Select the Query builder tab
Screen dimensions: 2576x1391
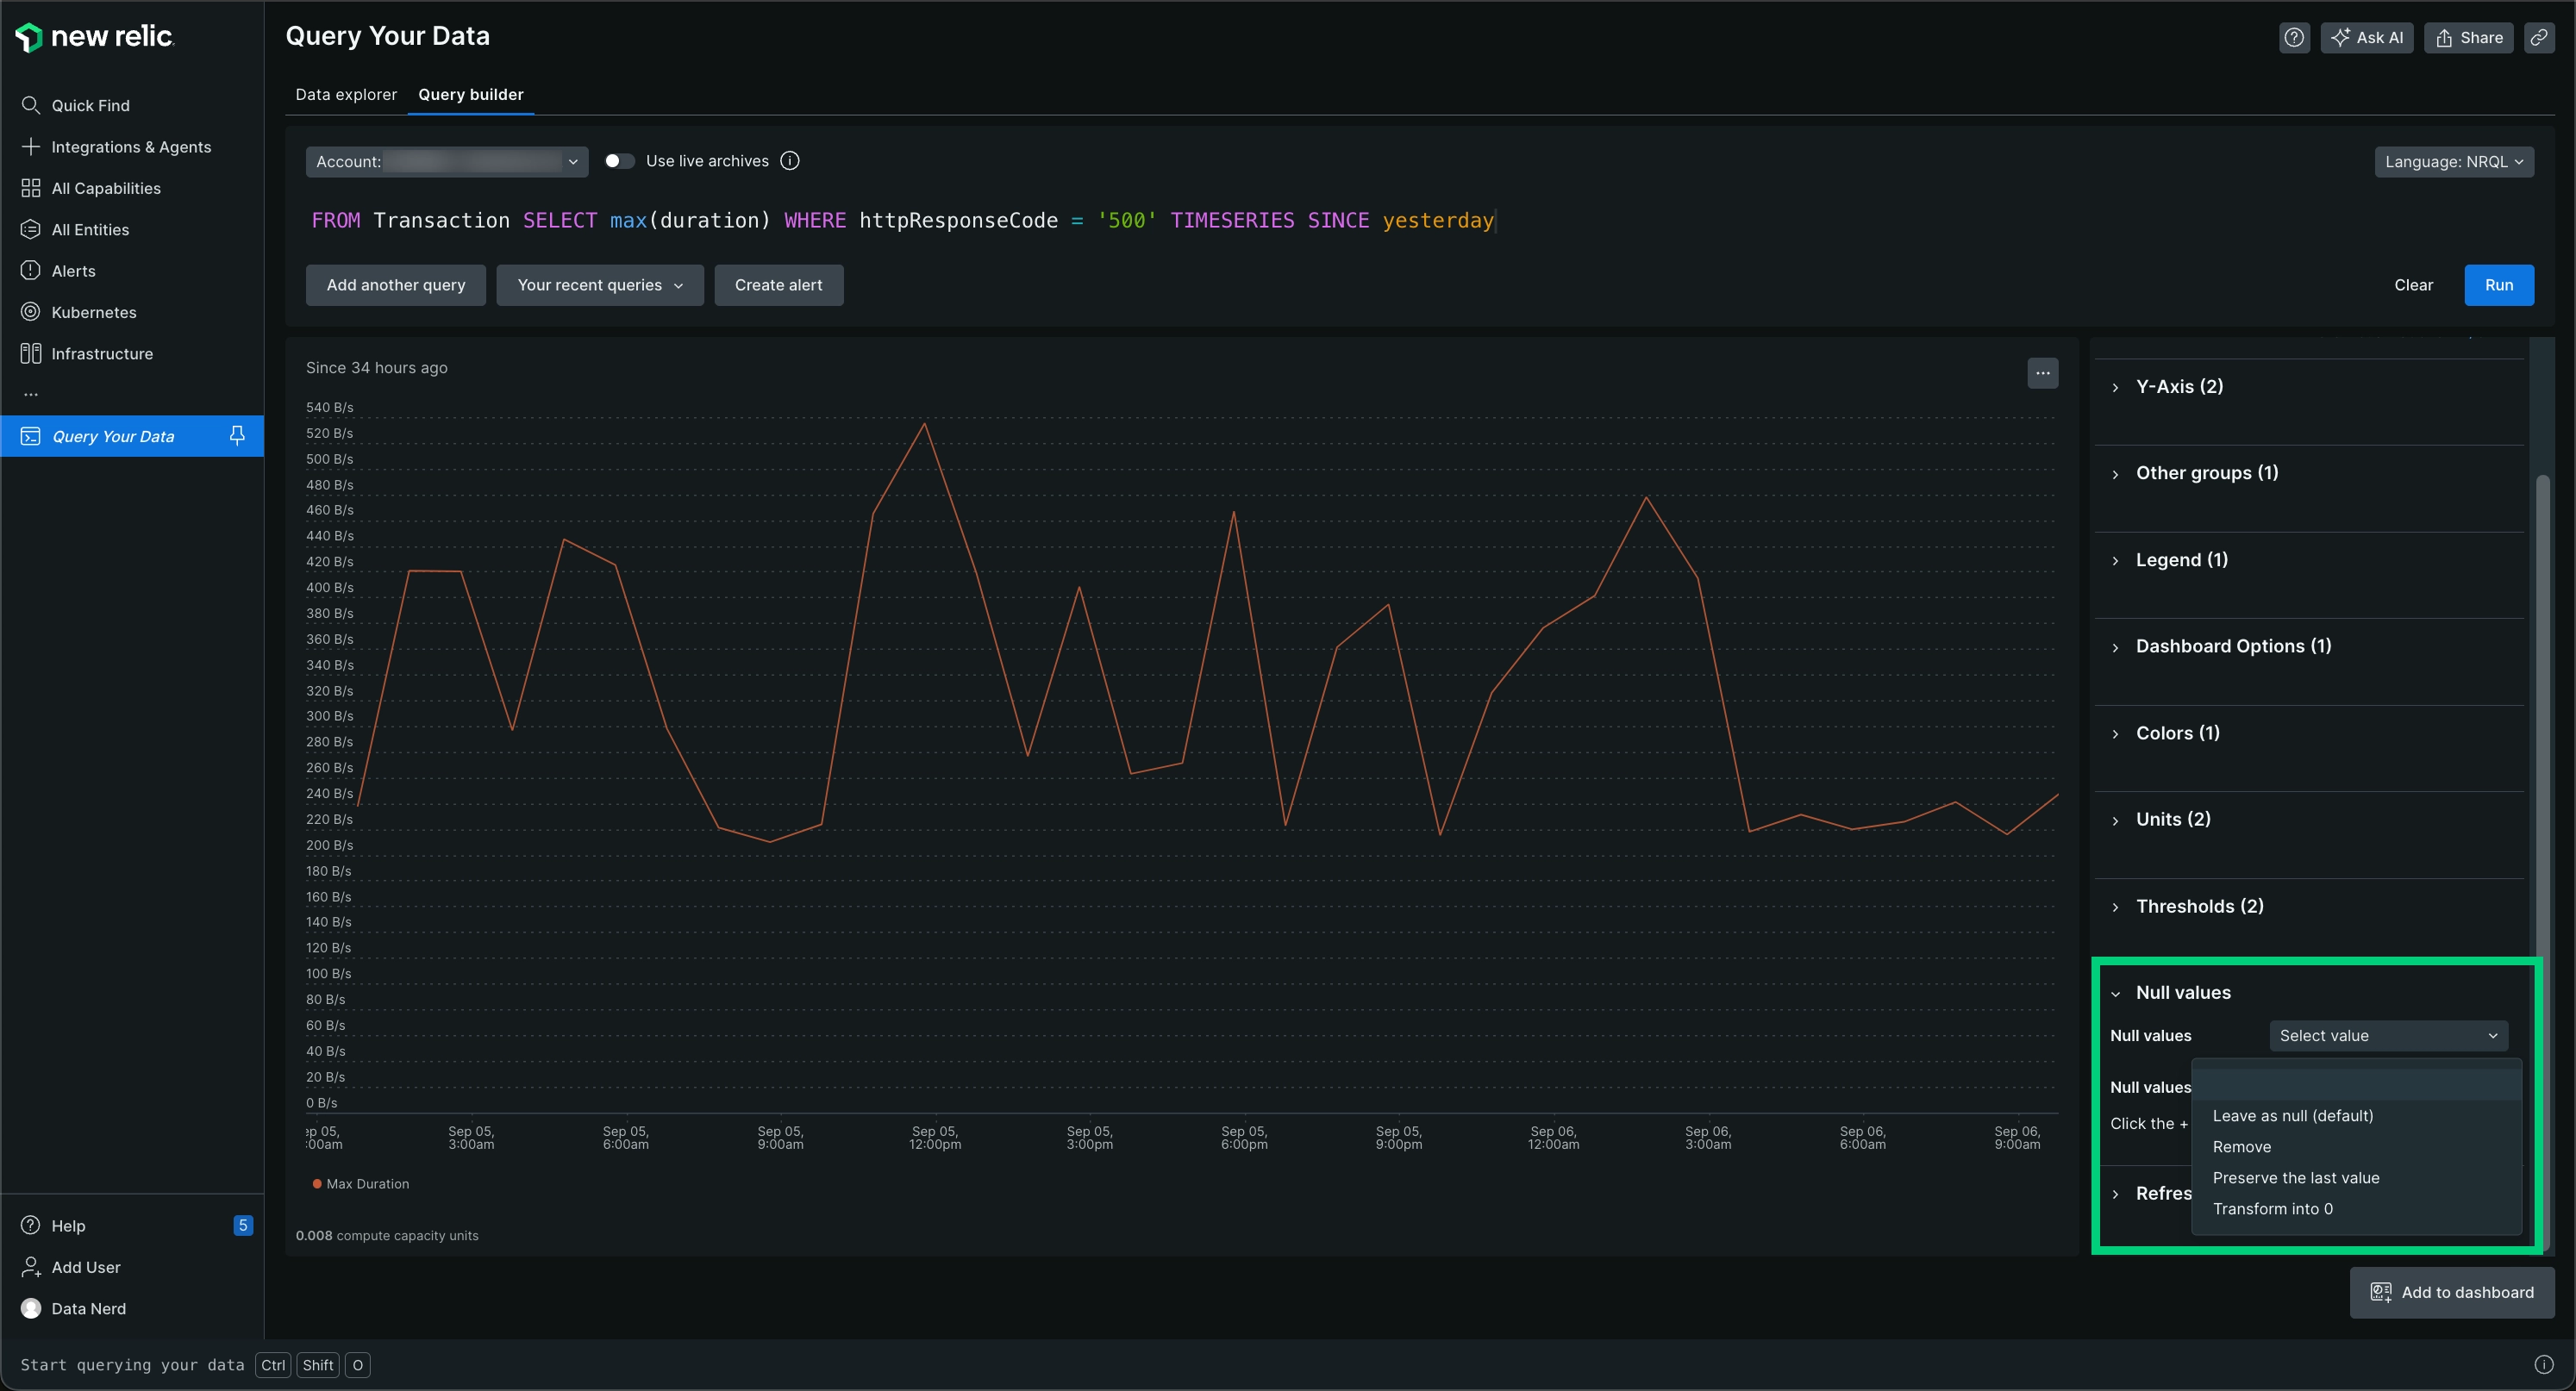(470, 94)
